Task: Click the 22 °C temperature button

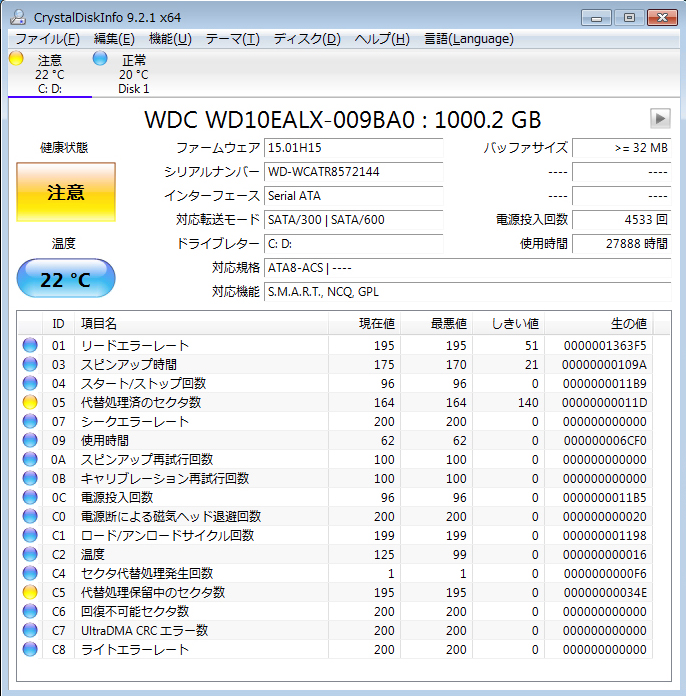Action: 66,279
